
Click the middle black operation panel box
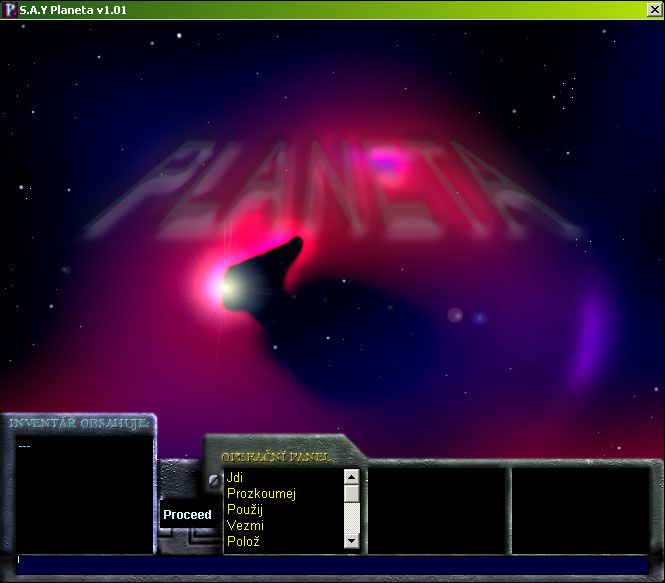(x=437, y=510)
